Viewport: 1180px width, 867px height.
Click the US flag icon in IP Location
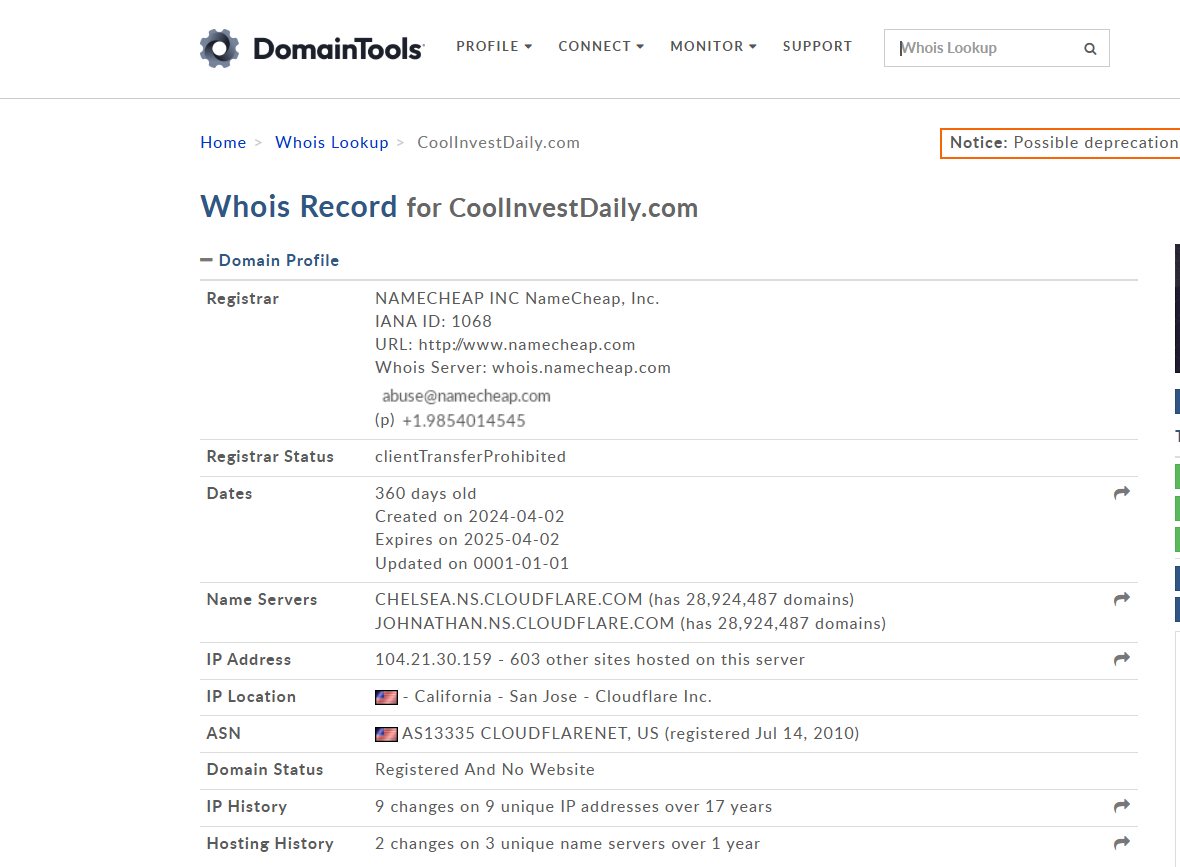pos(386,698)
